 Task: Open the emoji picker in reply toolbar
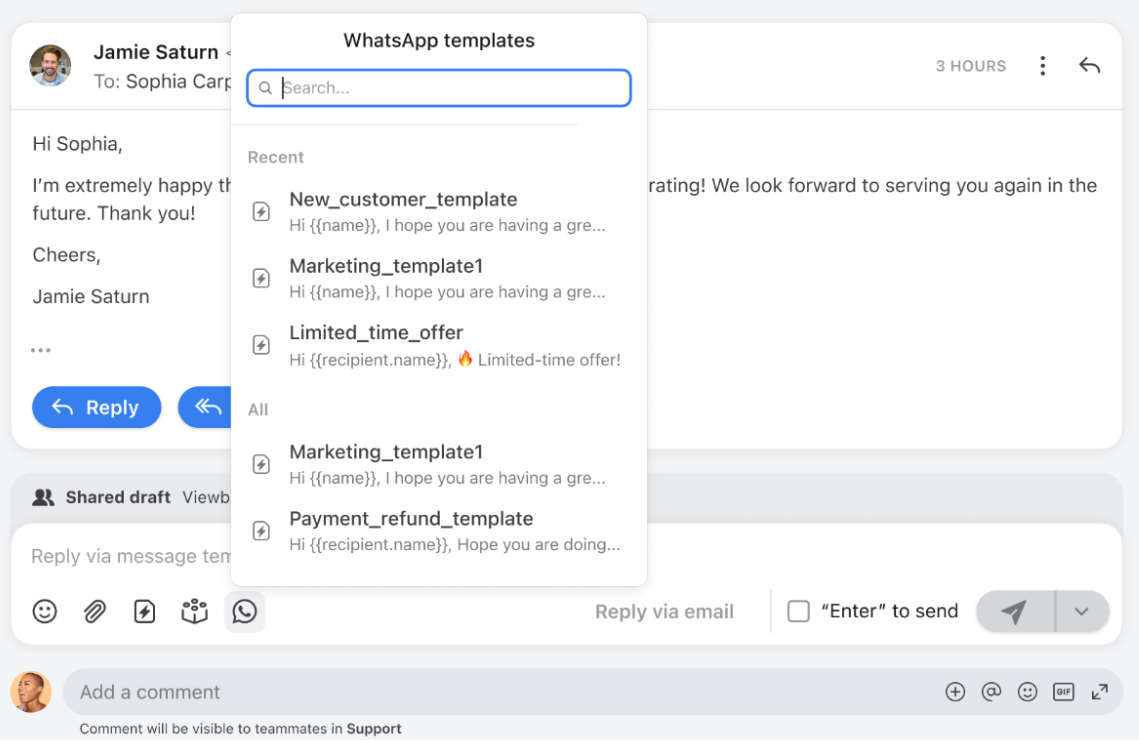(x=44, y=612)
